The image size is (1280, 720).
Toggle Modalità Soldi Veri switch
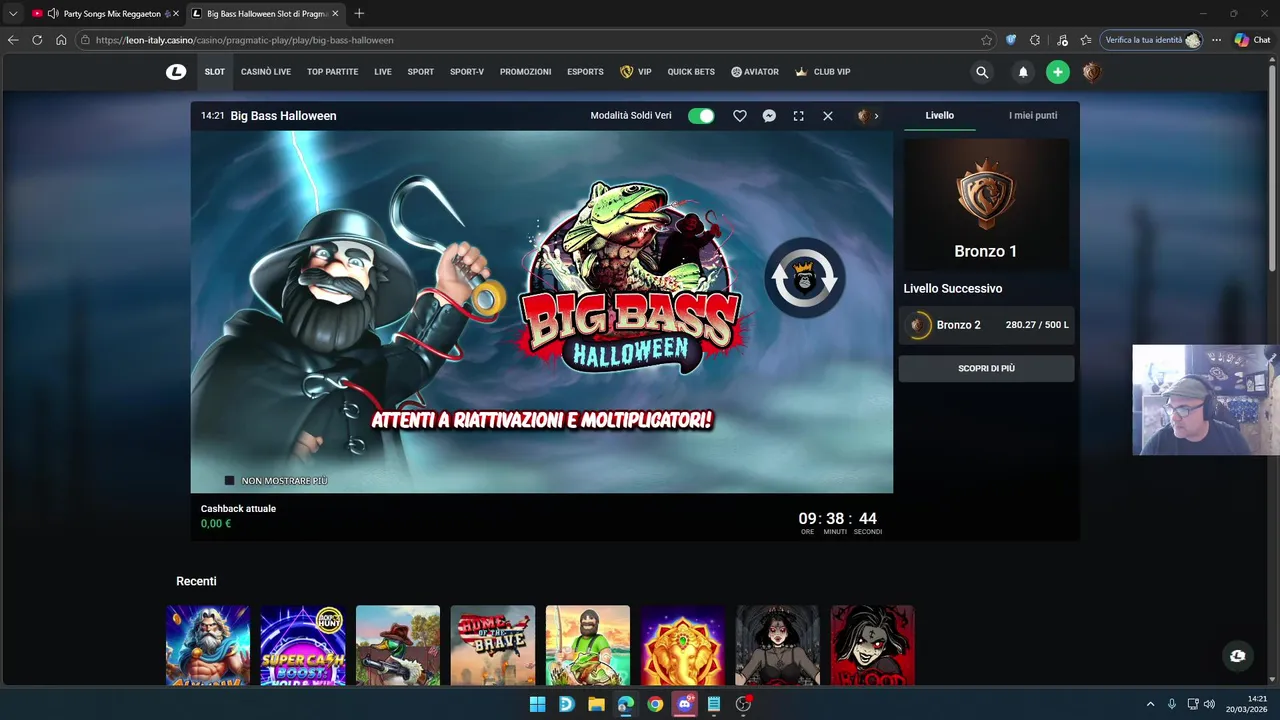click(x=701, y=116)
